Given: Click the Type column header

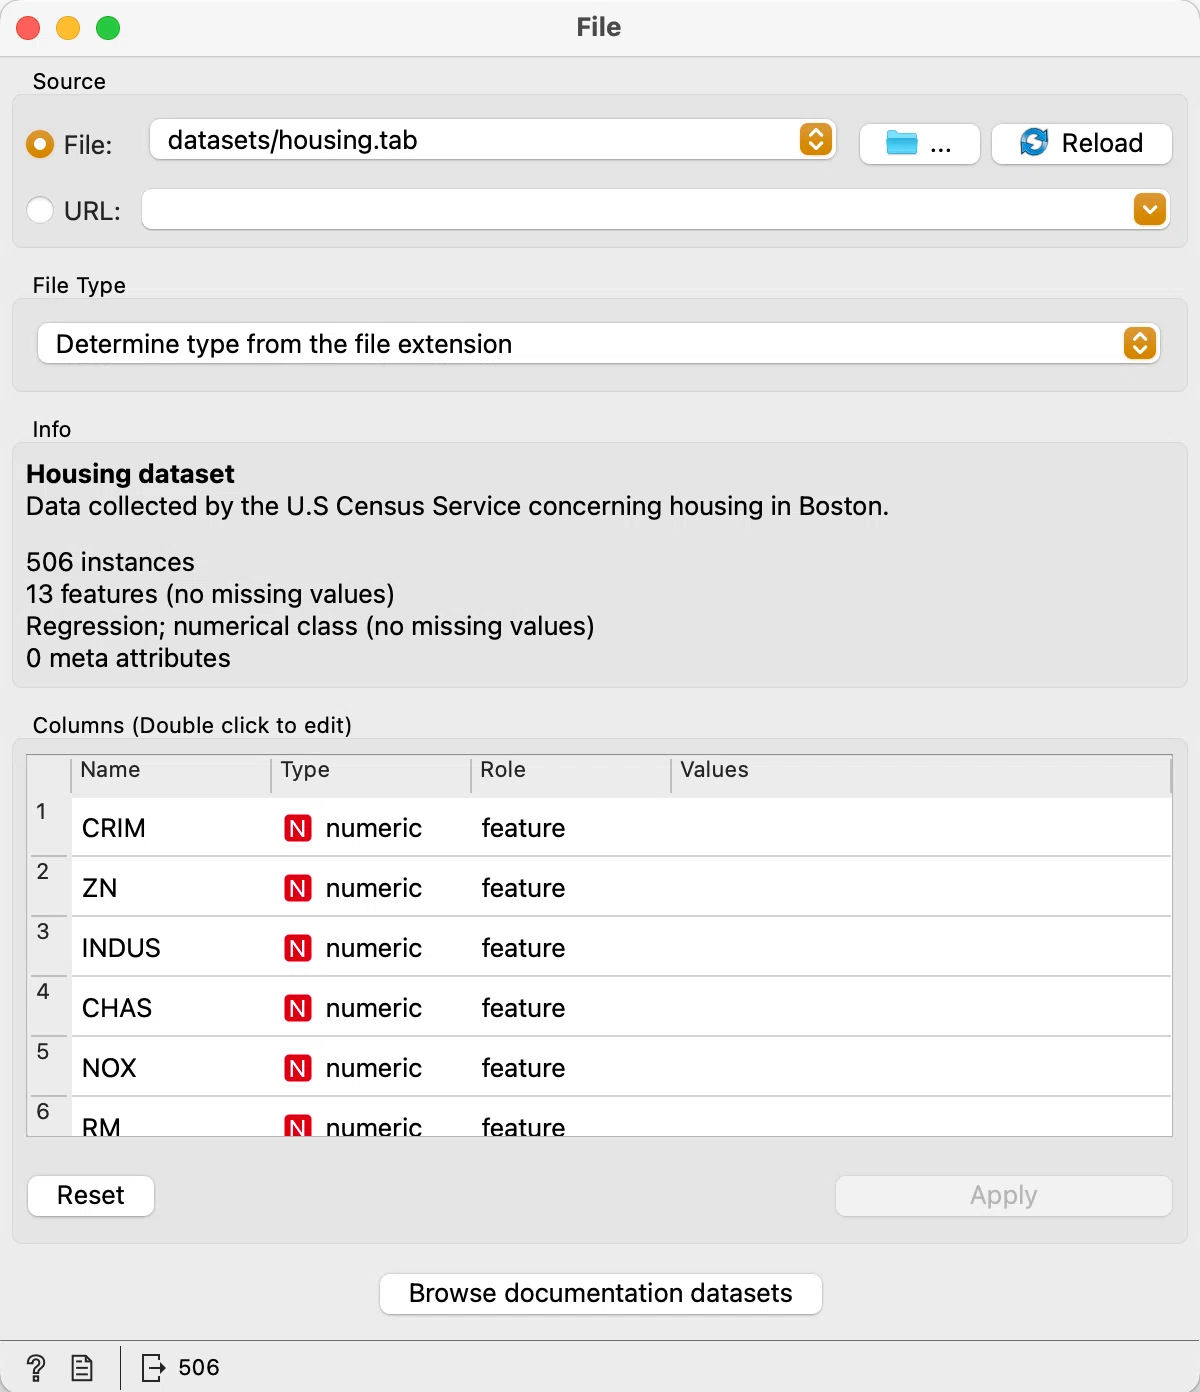Looking at the screenshot, I should pos(371,770).
